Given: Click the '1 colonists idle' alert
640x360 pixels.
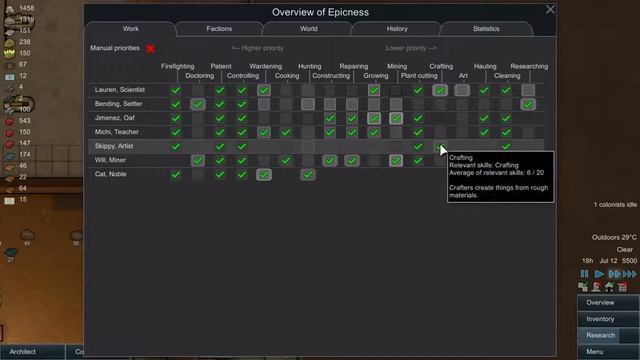Looking at the screenshot, I should [x=615, y=204].
